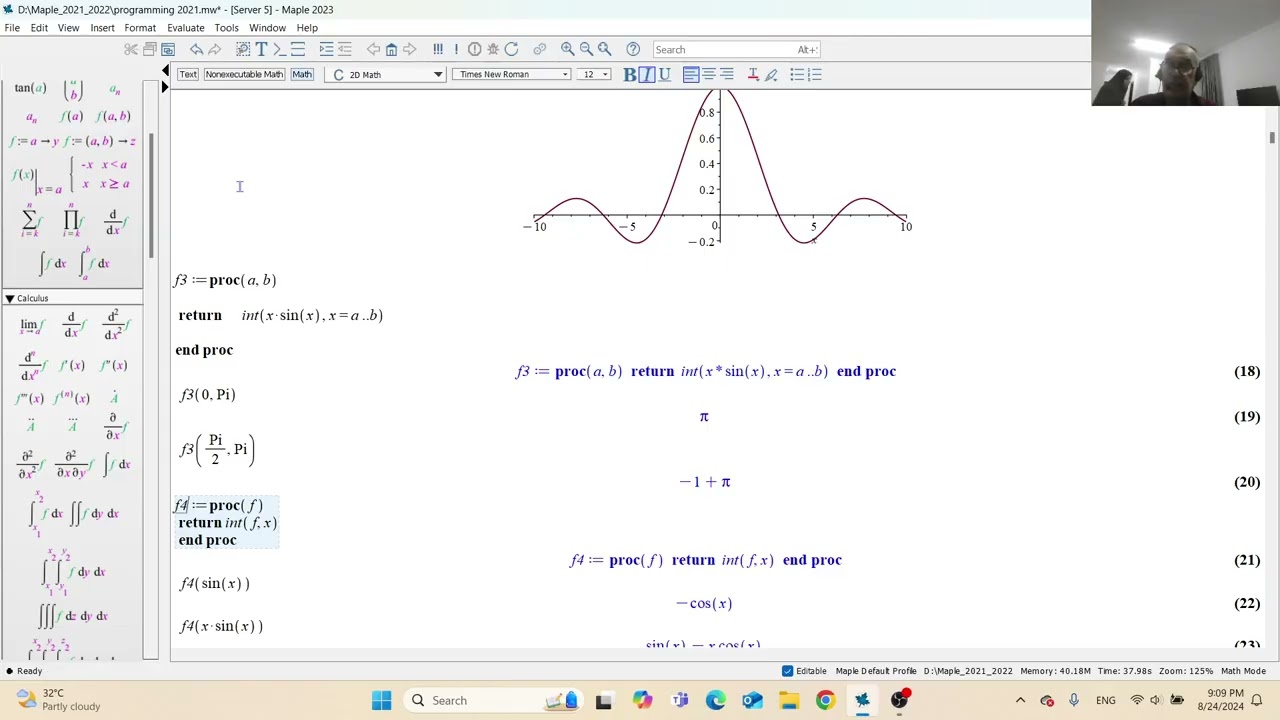Click the Redo arrow icon

[x=214, y=49]
